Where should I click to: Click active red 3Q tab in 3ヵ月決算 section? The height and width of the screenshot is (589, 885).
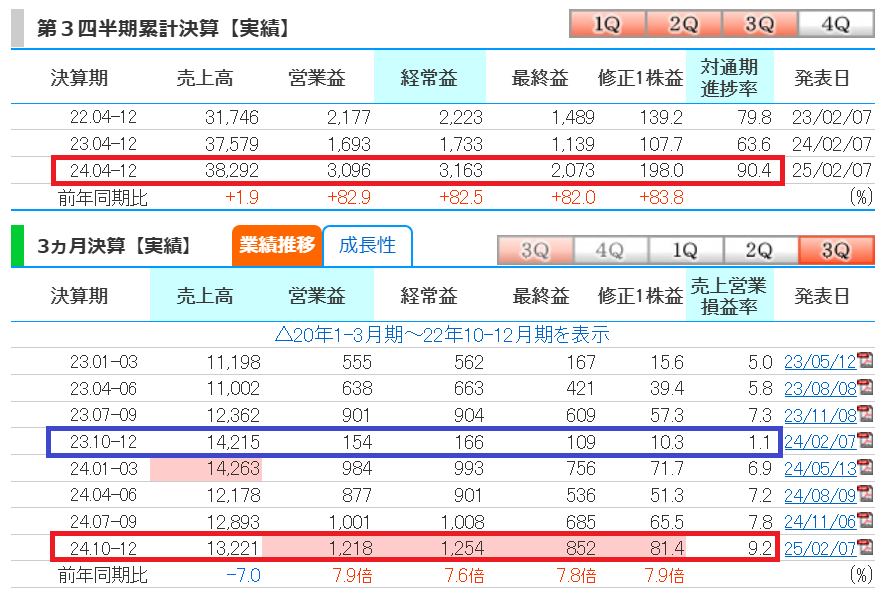pos(836,250)
